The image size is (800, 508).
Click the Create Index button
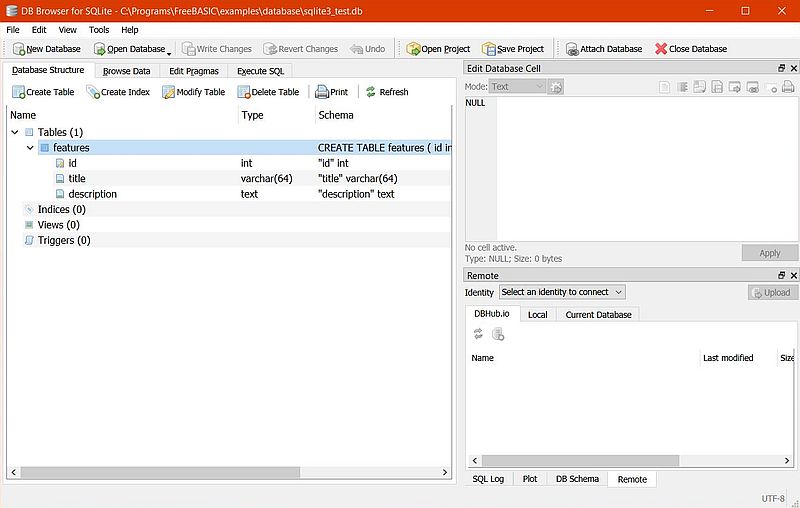click(x=118, y=92)
